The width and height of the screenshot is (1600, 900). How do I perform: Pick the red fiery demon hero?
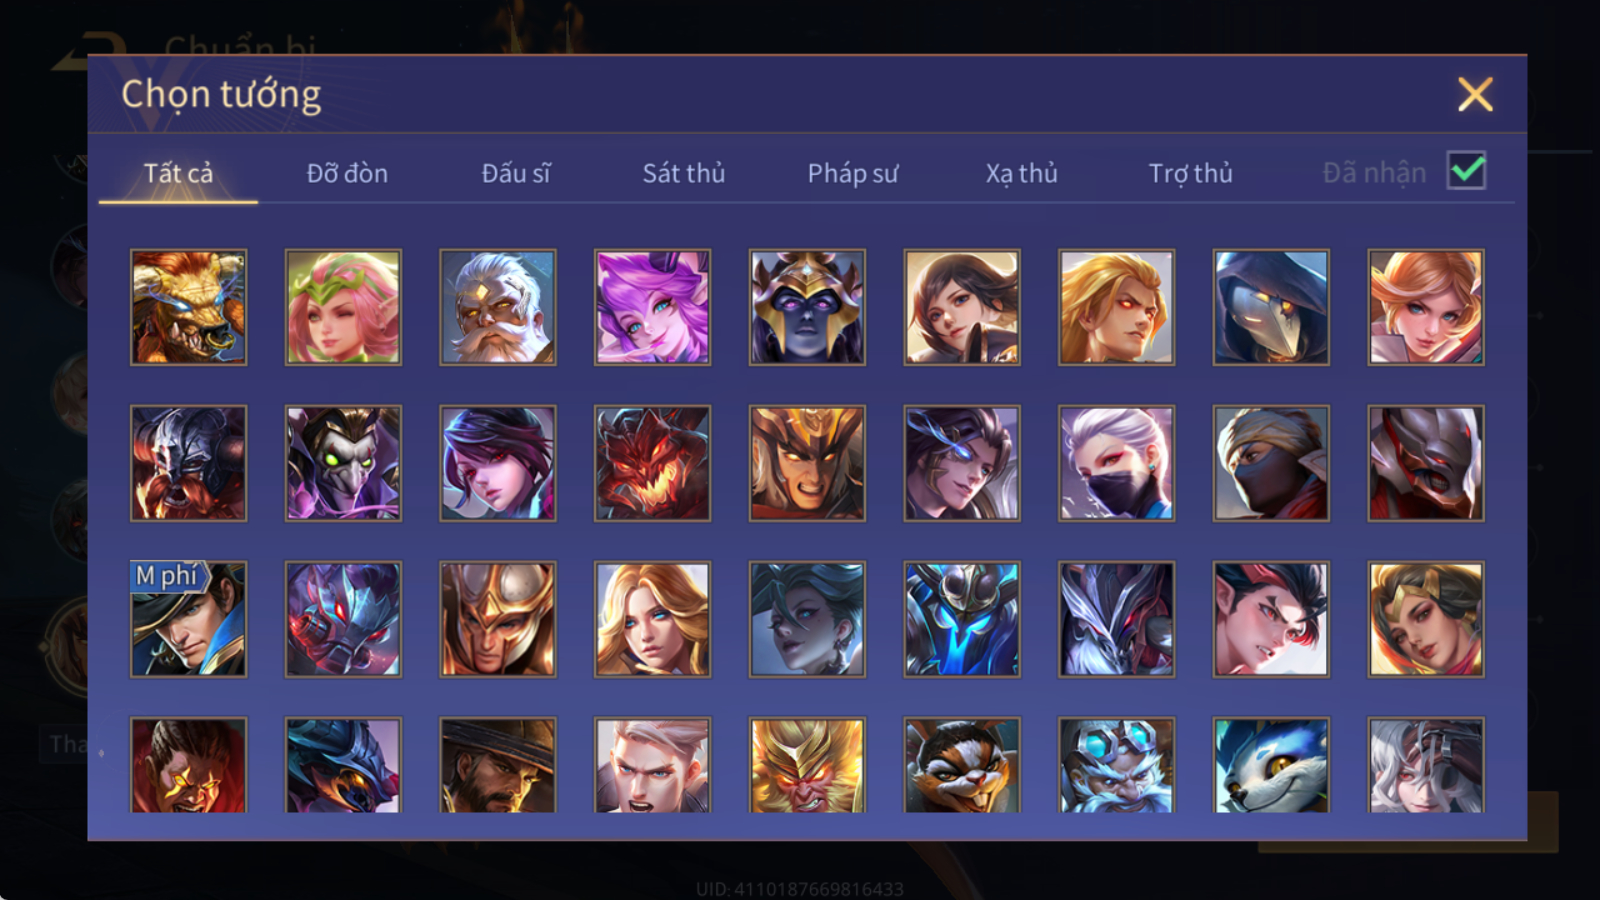point(652,463)
